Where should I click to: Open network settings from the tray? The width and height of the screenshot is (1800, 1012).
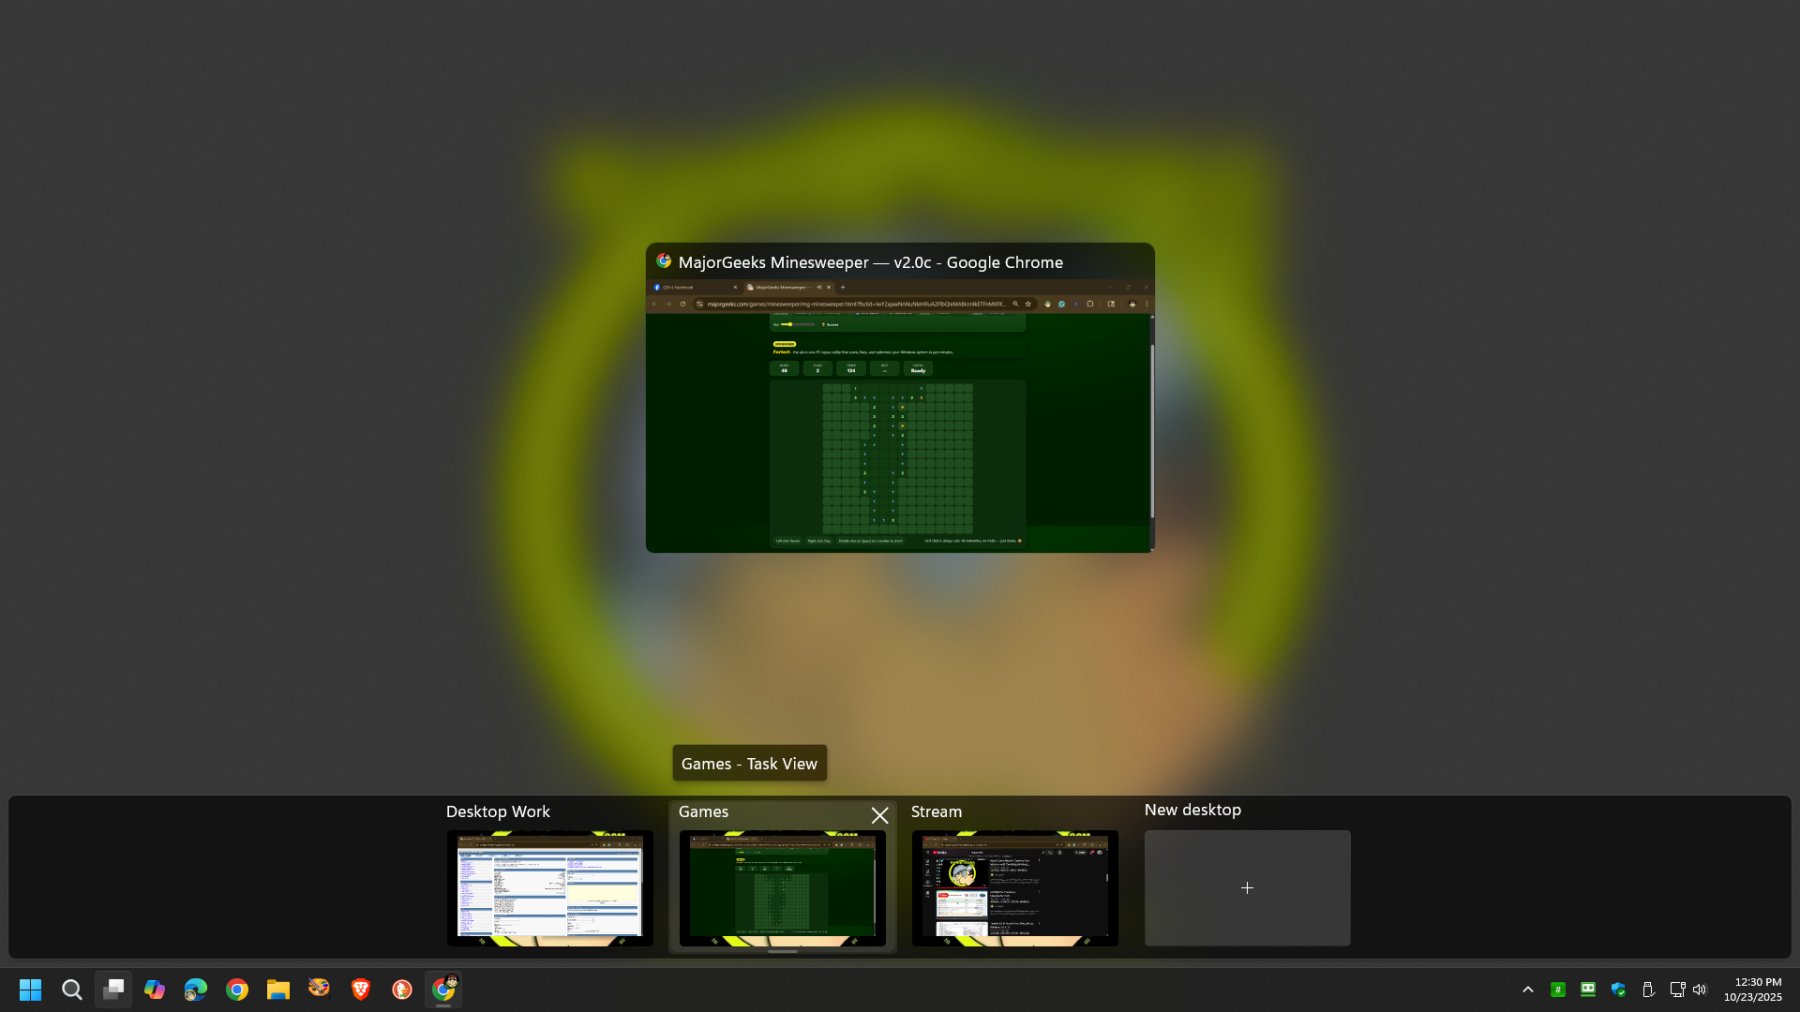tap(1677, 989)
